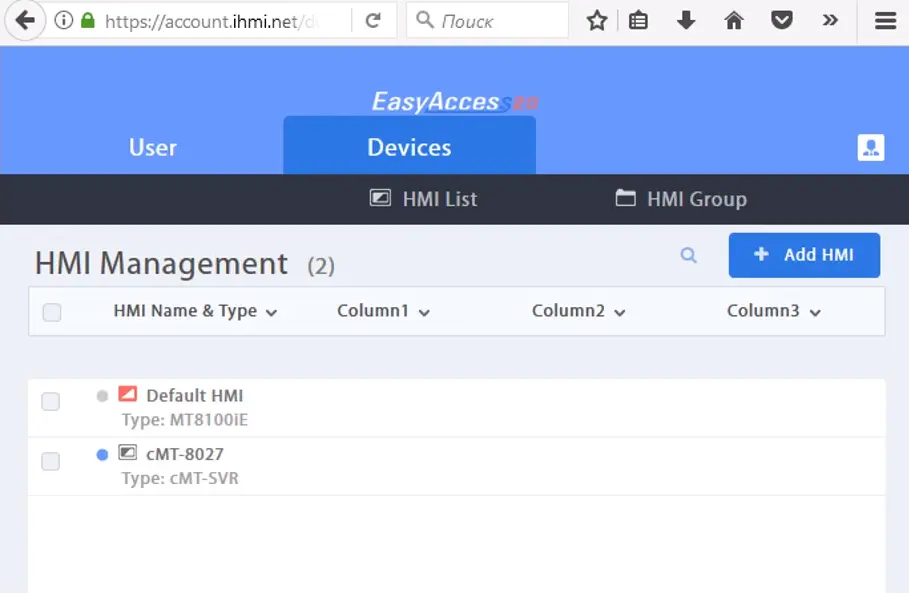Viewport: 909px width, 593px height.
Task: Bookmark this page with the star
Action: 597,21
